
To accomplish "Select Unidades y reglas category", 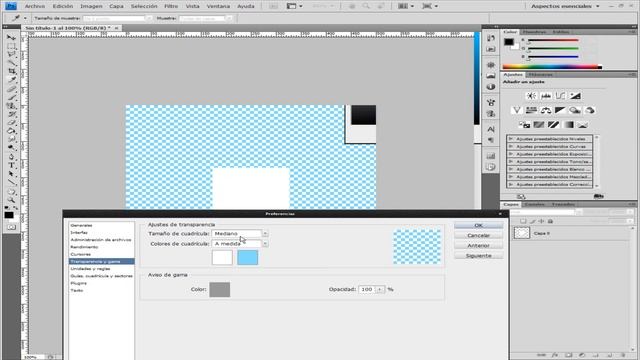I will pyautogui.click(x=90, y=269).
